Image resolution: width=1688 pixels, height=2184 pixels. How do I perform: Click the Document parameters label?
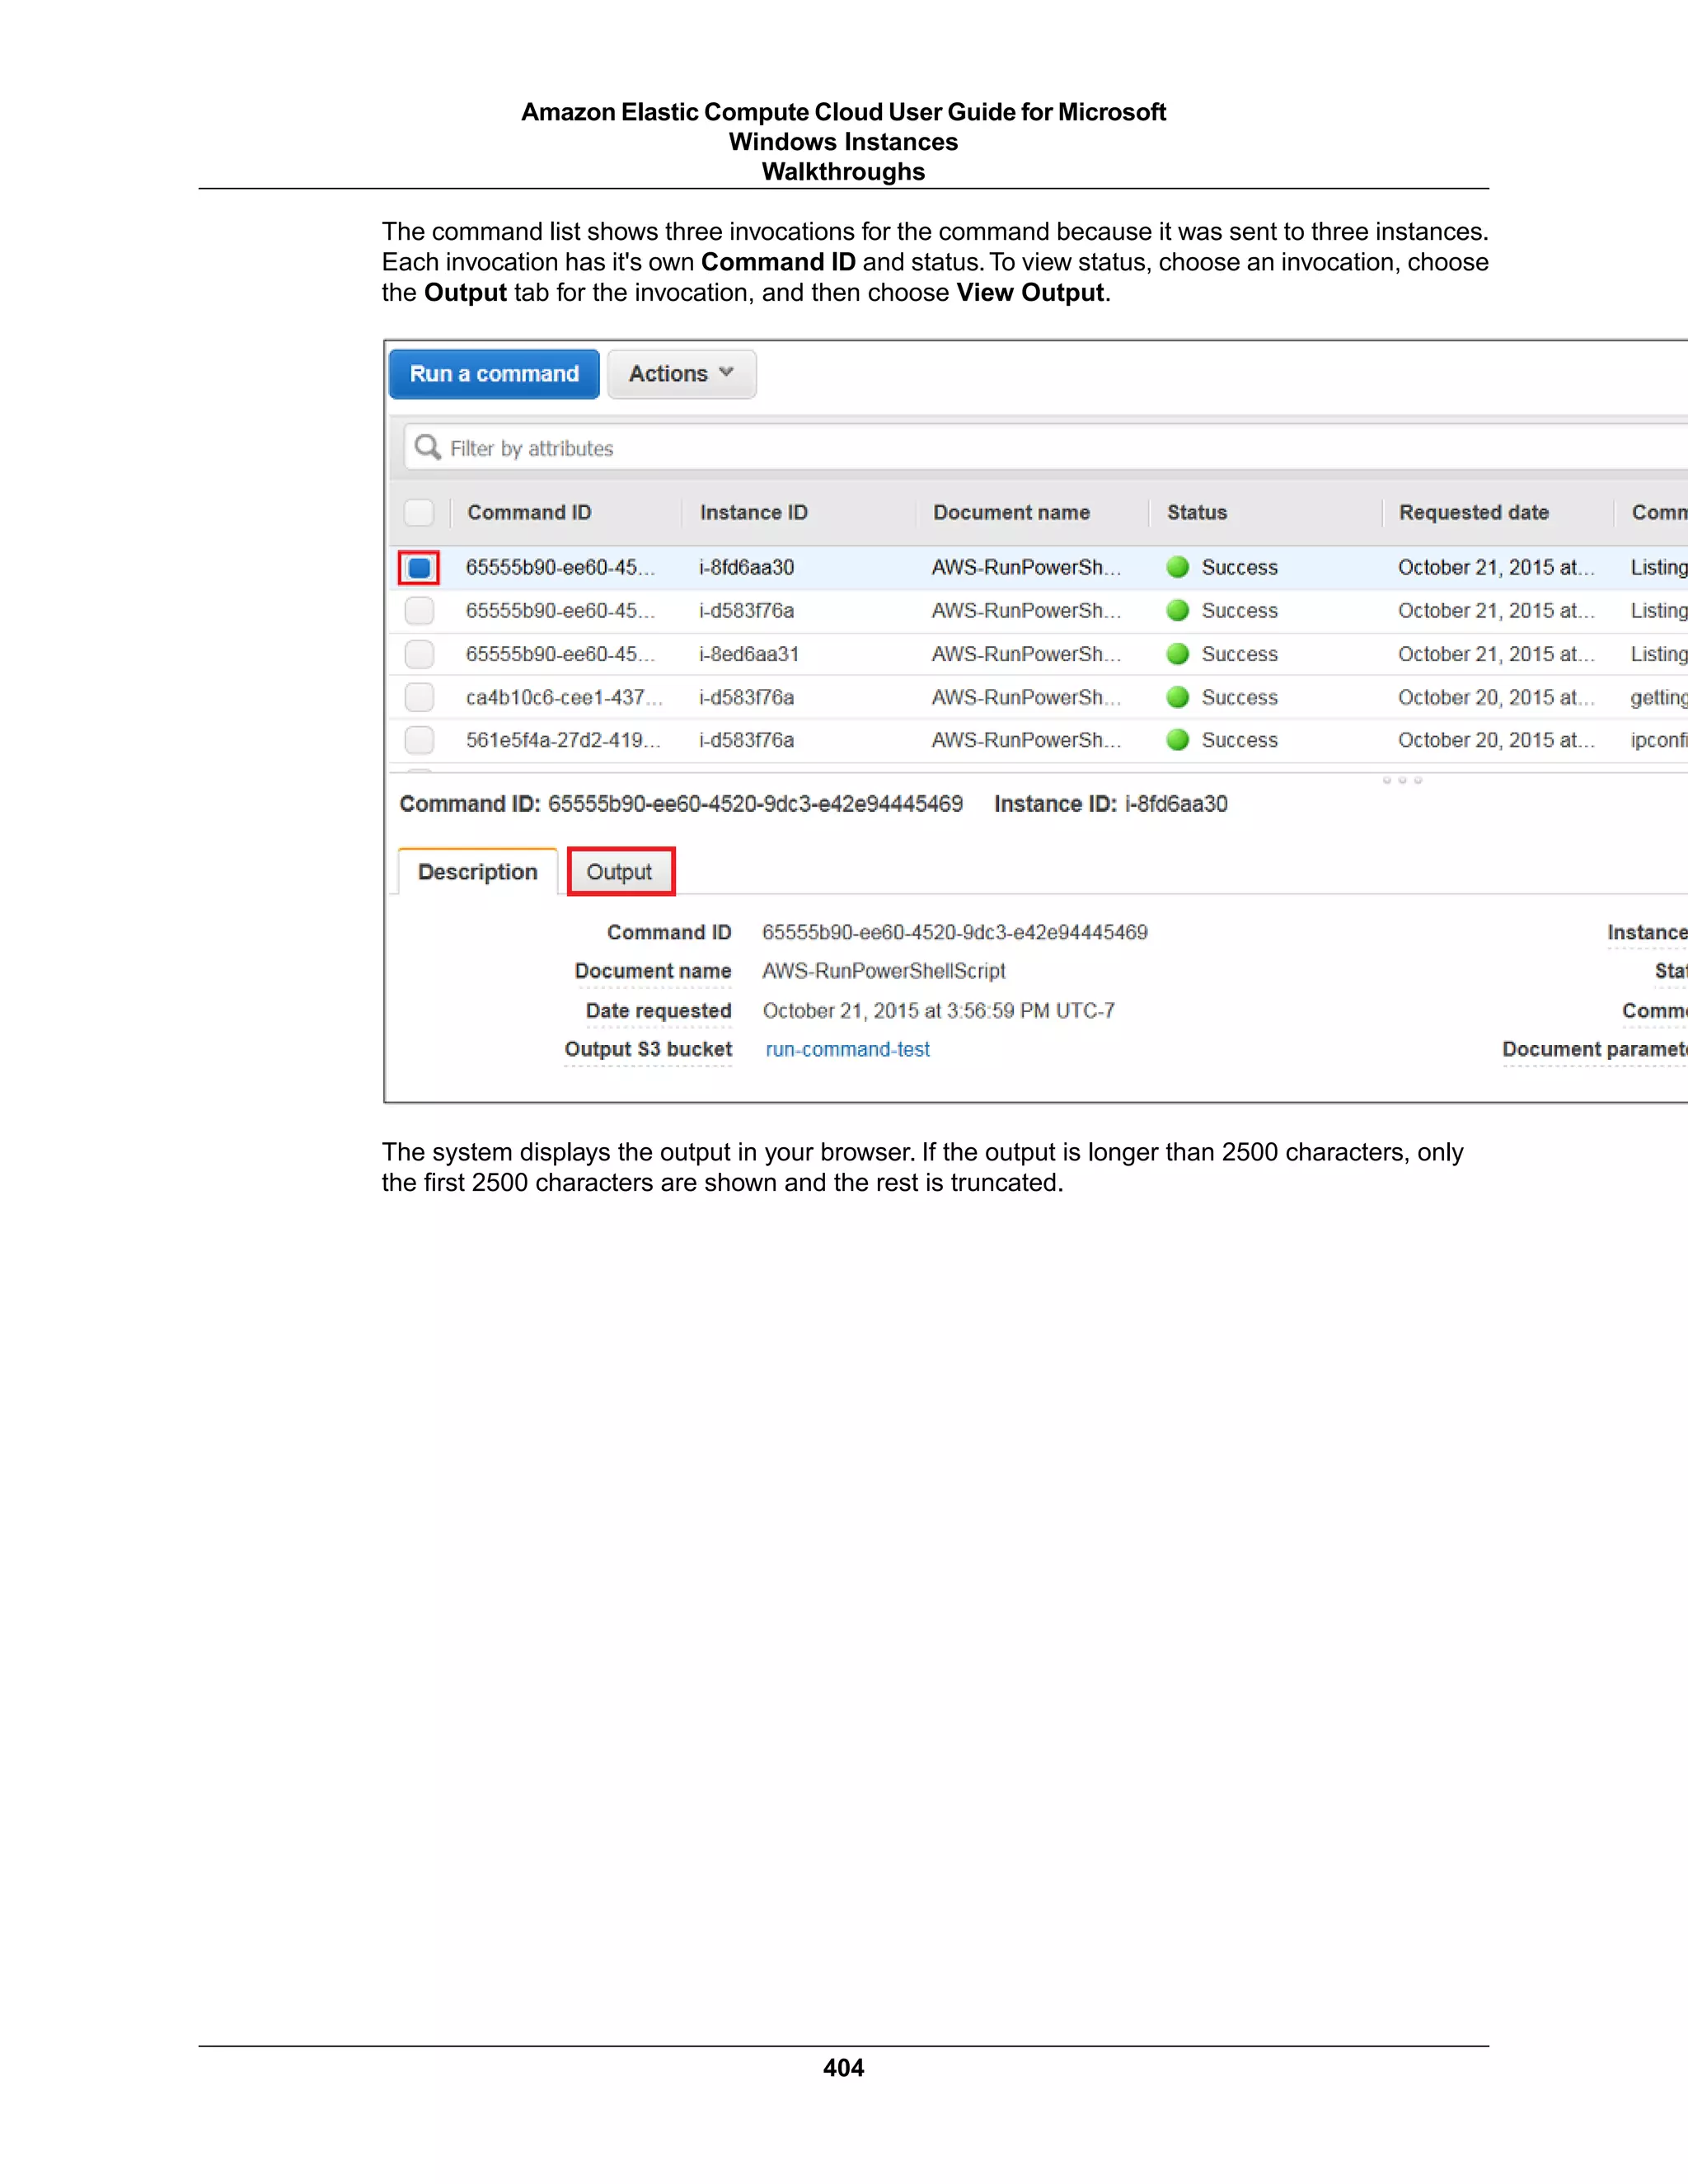1595,1049
